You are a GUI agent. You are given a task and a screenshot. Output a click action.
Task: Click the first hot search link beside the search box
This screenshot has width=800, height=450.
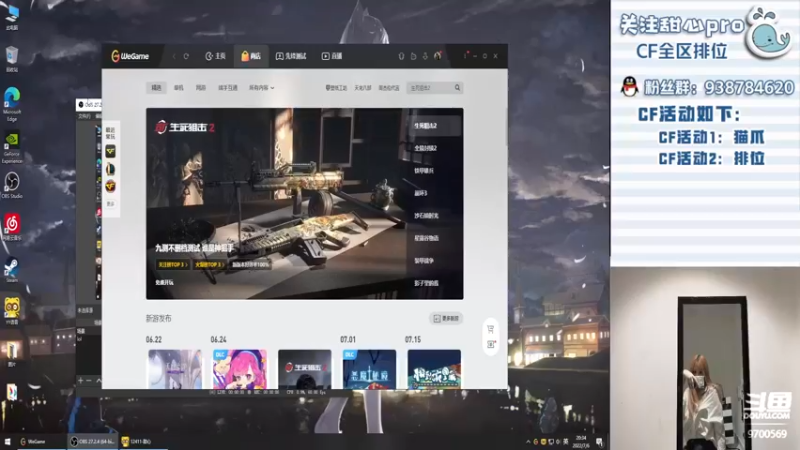336,88
